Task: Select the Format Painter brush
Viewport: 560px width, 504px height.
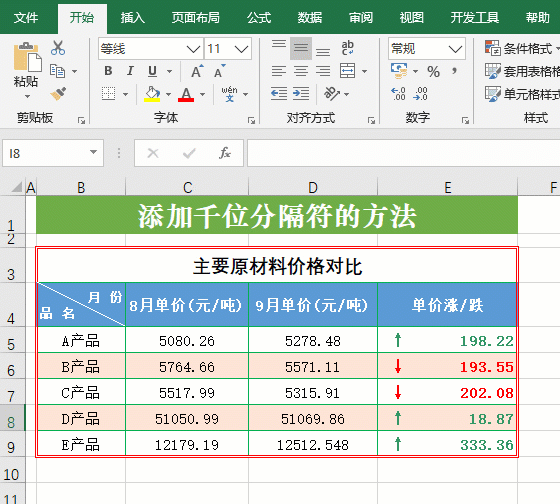Action: pyautogui.click(x=58, y=94)
